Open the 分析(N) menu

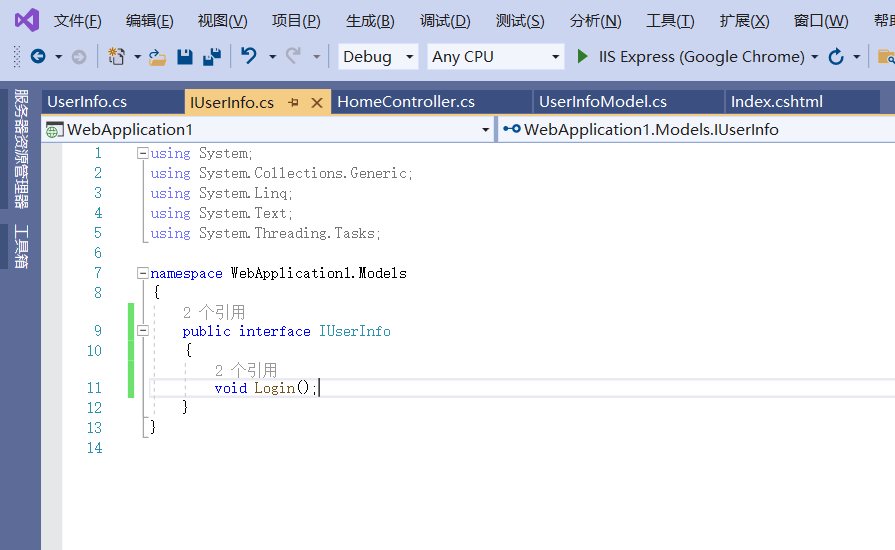coord(595,21)
